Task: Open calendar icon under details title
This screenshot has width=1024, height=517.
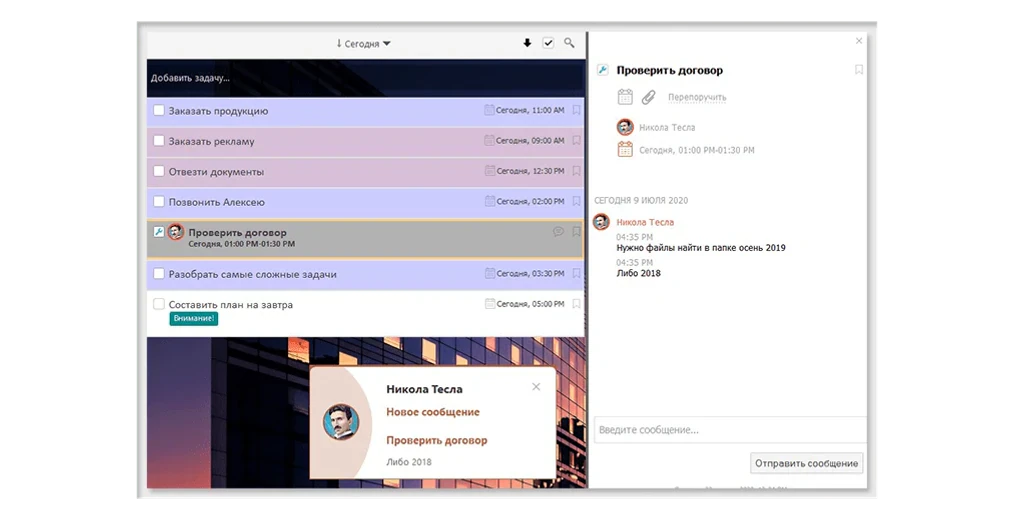Action: coord(625,97)
